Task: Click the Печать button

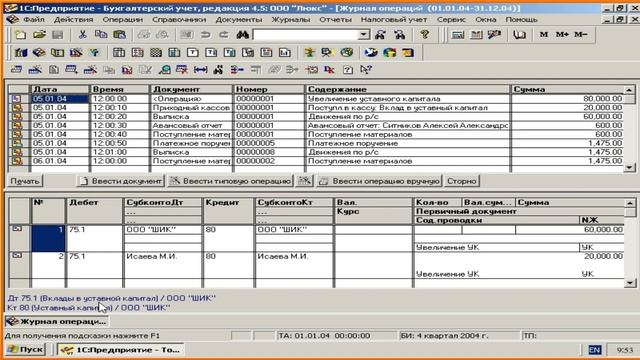Action: [25, 181]
